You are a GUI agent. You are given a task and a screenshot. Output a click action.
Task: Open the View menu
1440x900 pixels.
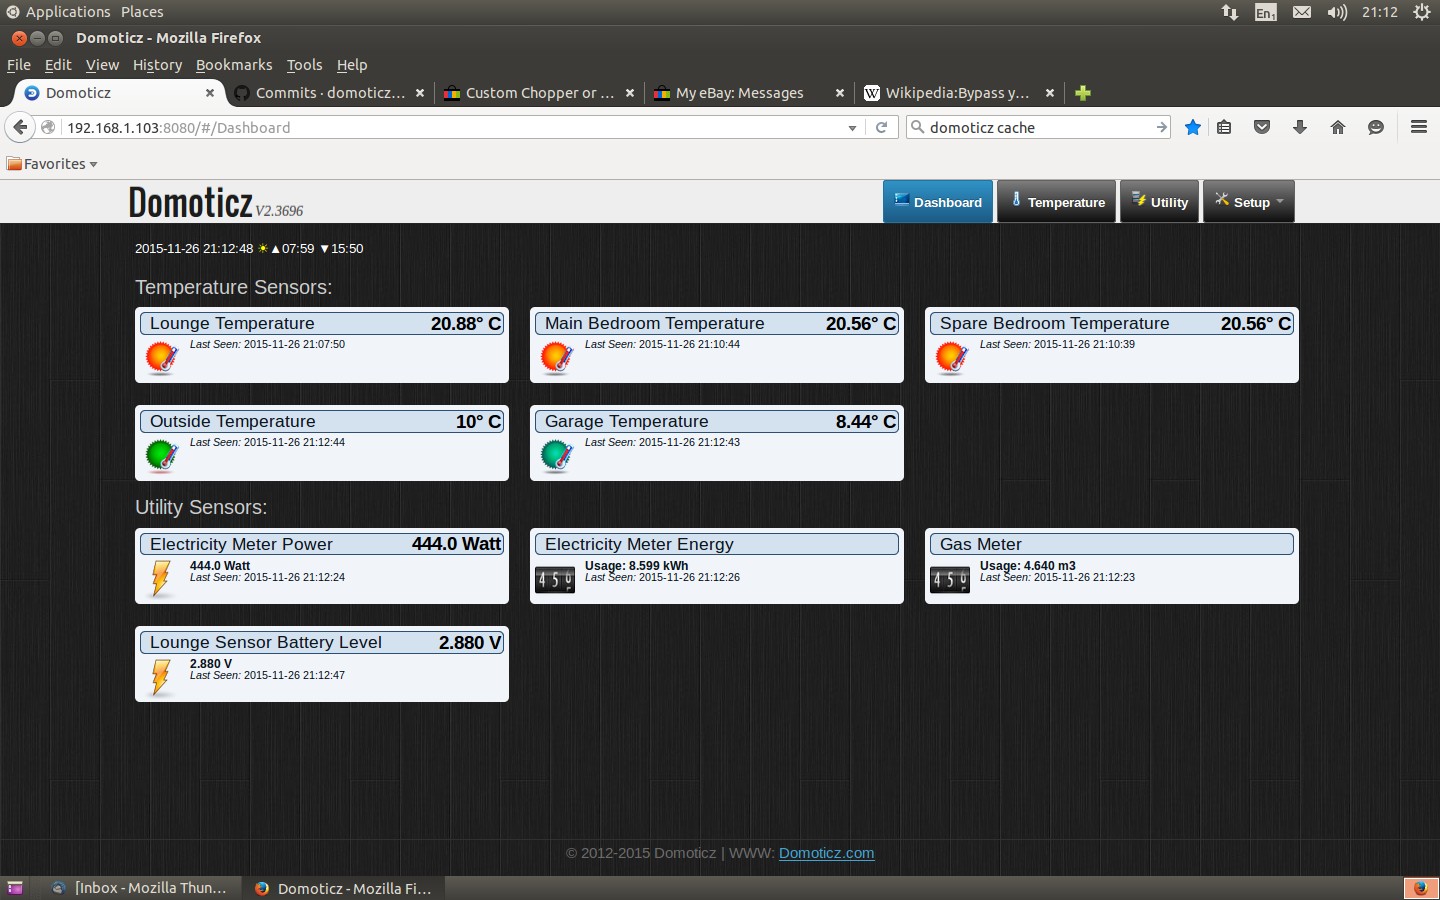click(102, 65)
